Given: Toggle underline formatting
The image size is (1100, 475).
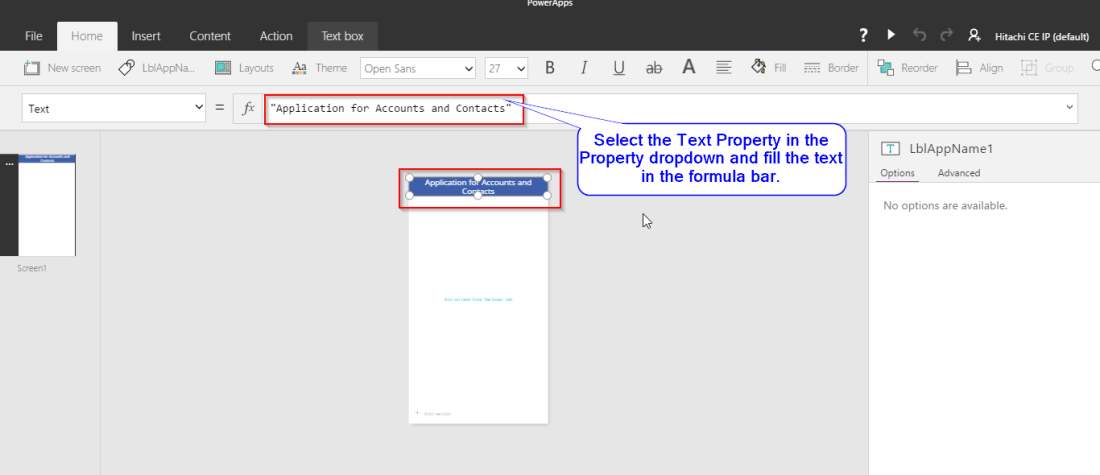Looking at the screenshot, I should click(619, 68).
